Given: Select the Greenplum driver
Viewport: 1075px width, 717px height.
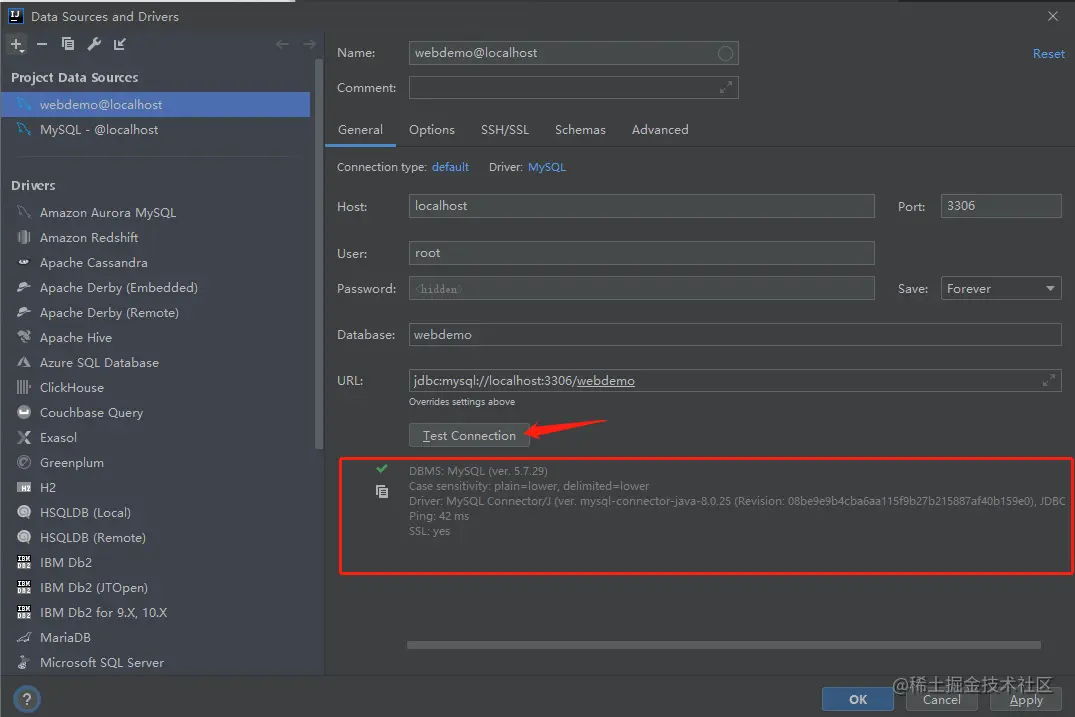Looking at the screenshot, I should pyautogui.click(x=71, y=463).
